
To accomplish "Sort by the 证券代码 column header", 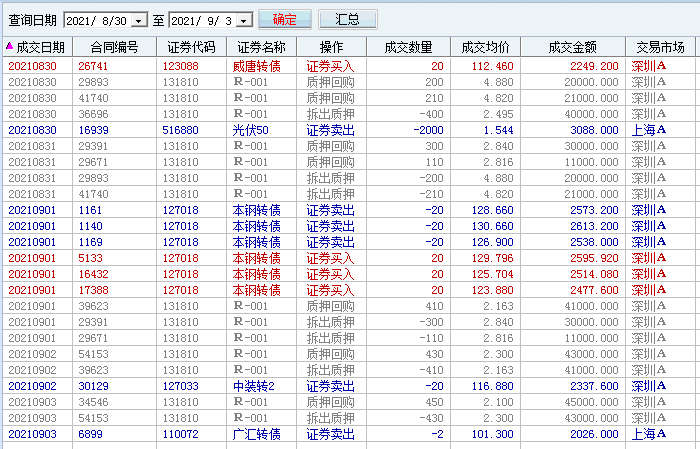I will click(191, 47).
